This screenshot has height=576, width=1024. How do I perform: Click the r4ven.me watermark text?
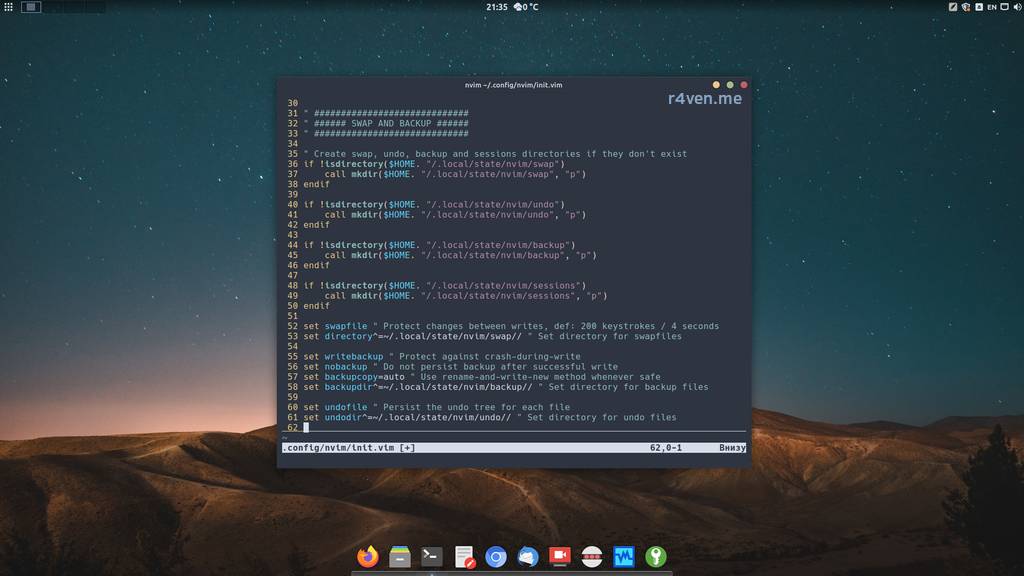click(703, 100)
